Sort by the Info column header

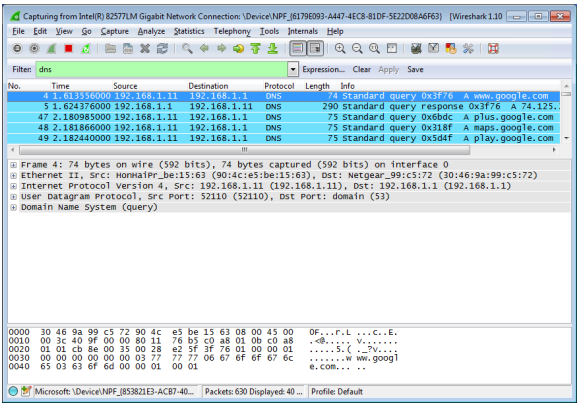click(347, 86)
